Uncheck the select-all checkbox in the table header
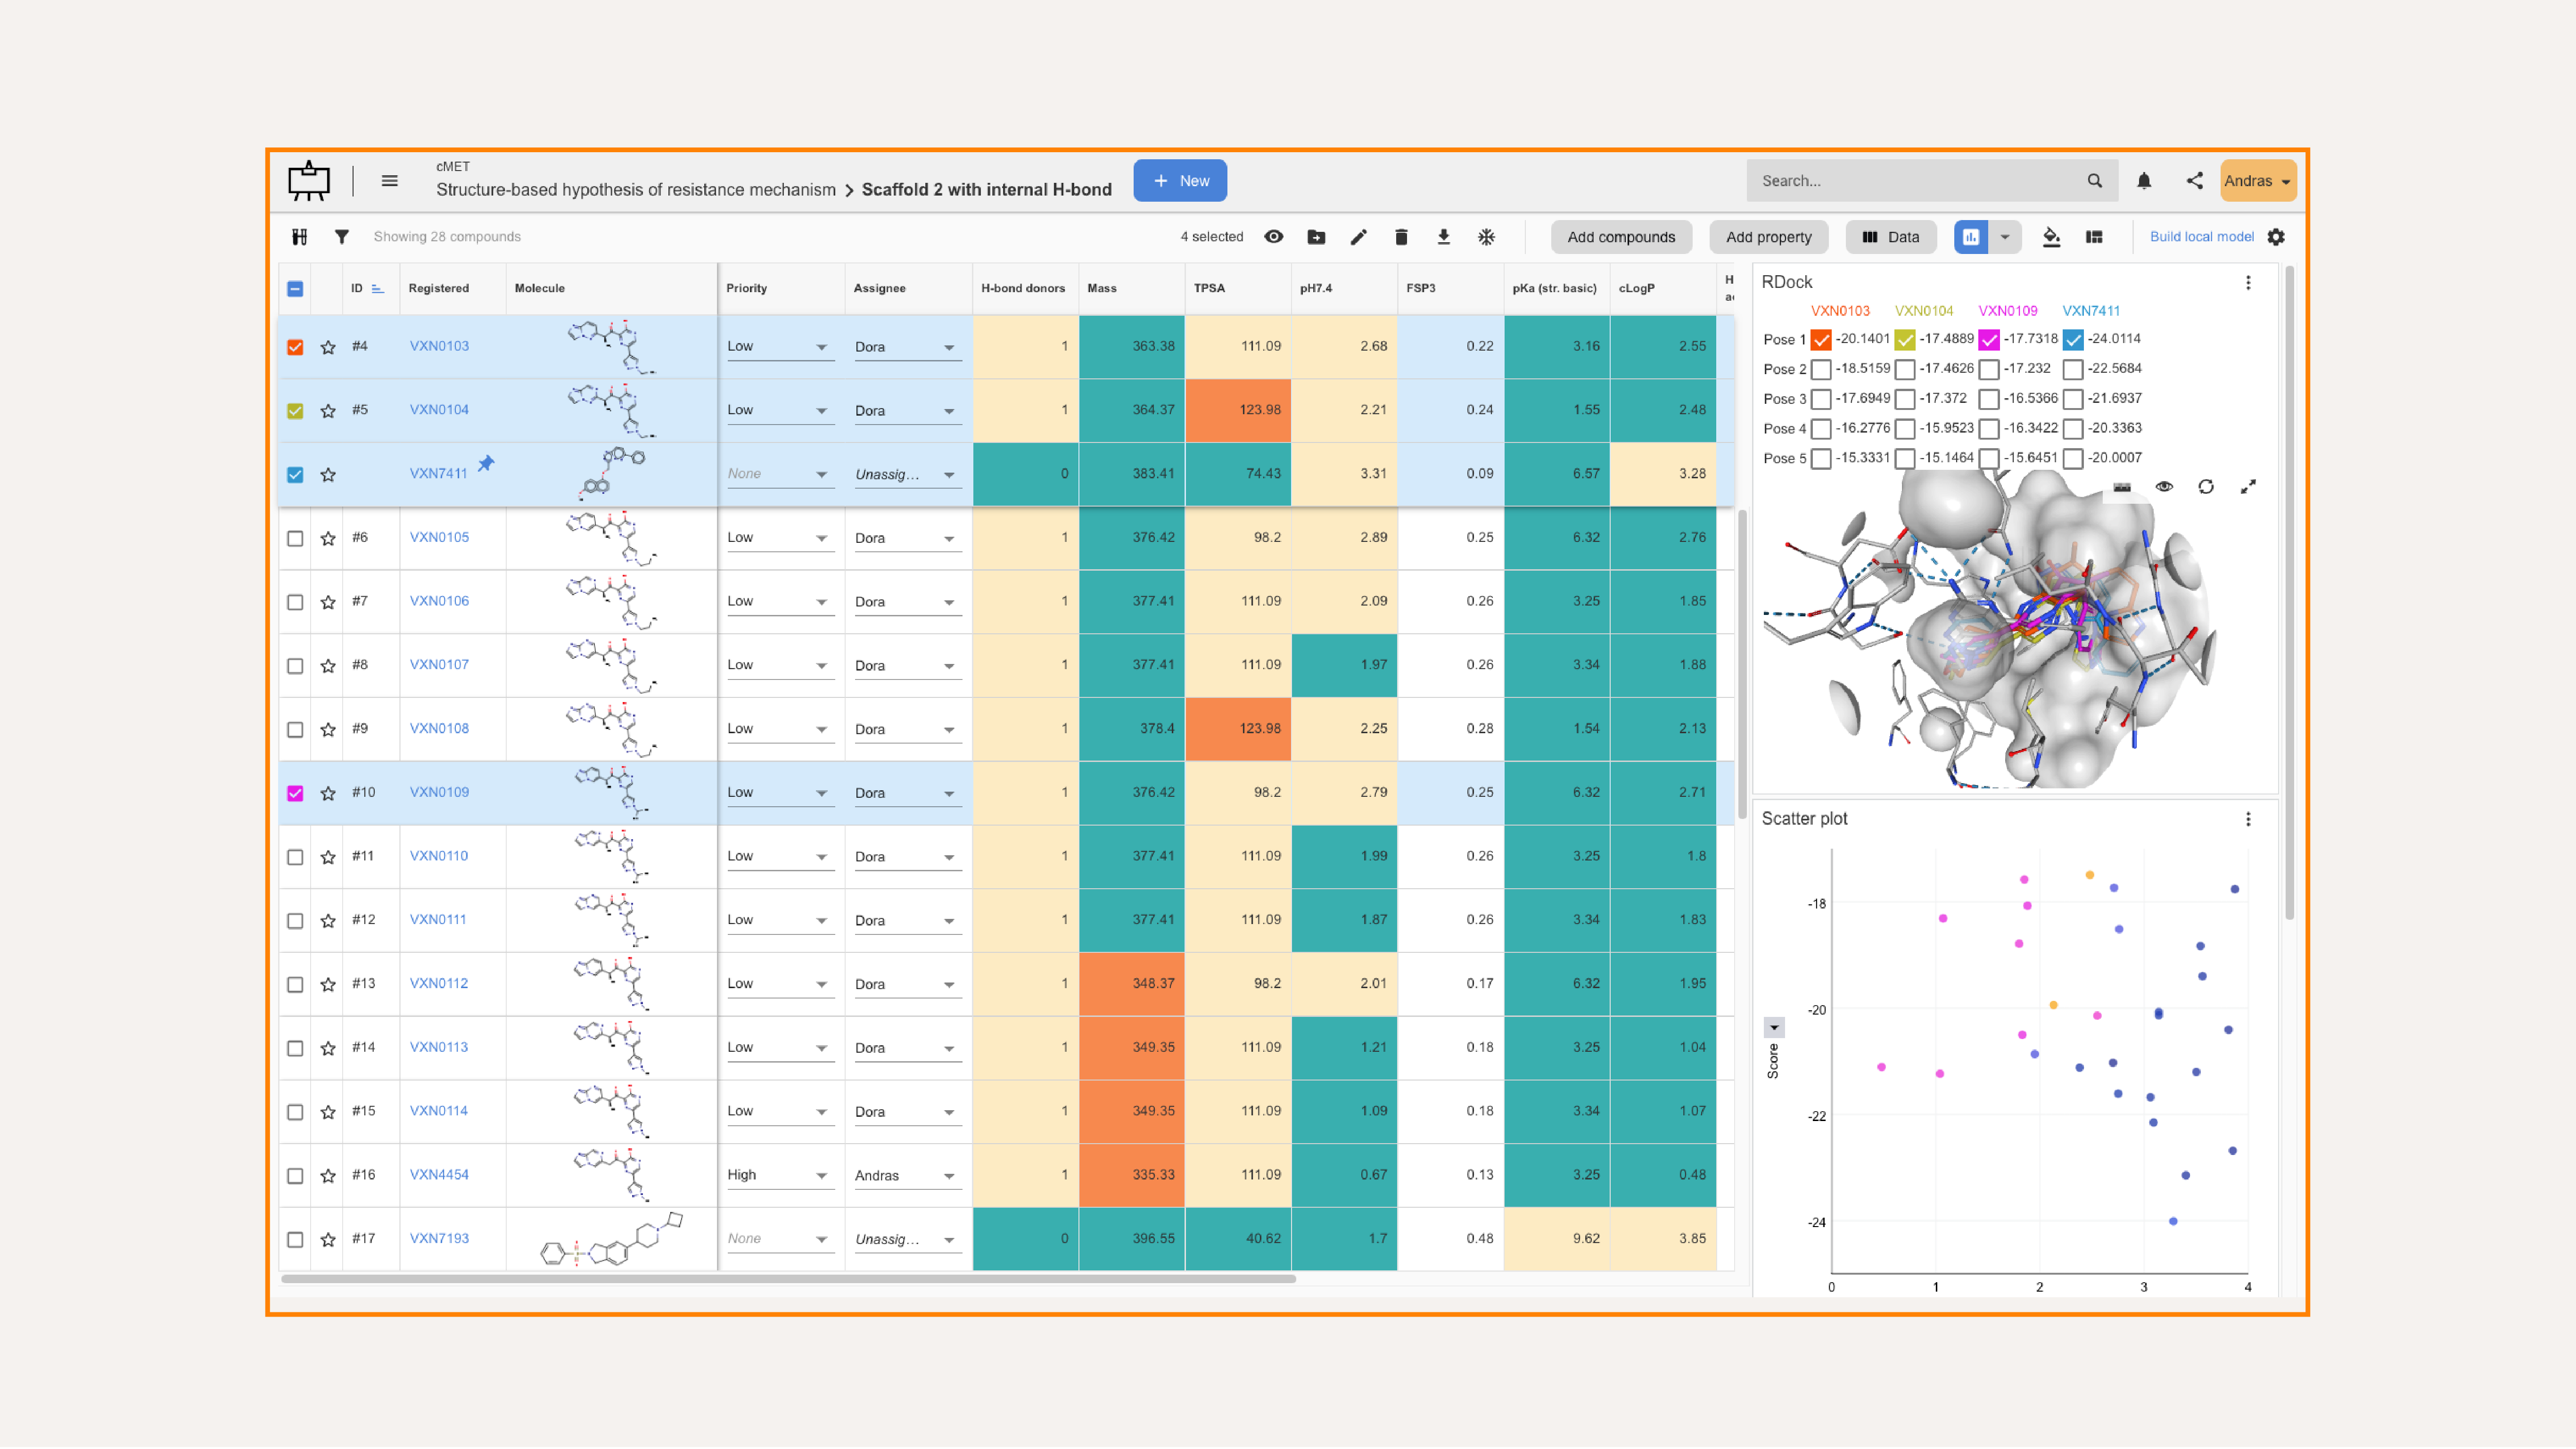Viewport: 2576px width, 1449px height. [295, 288]
